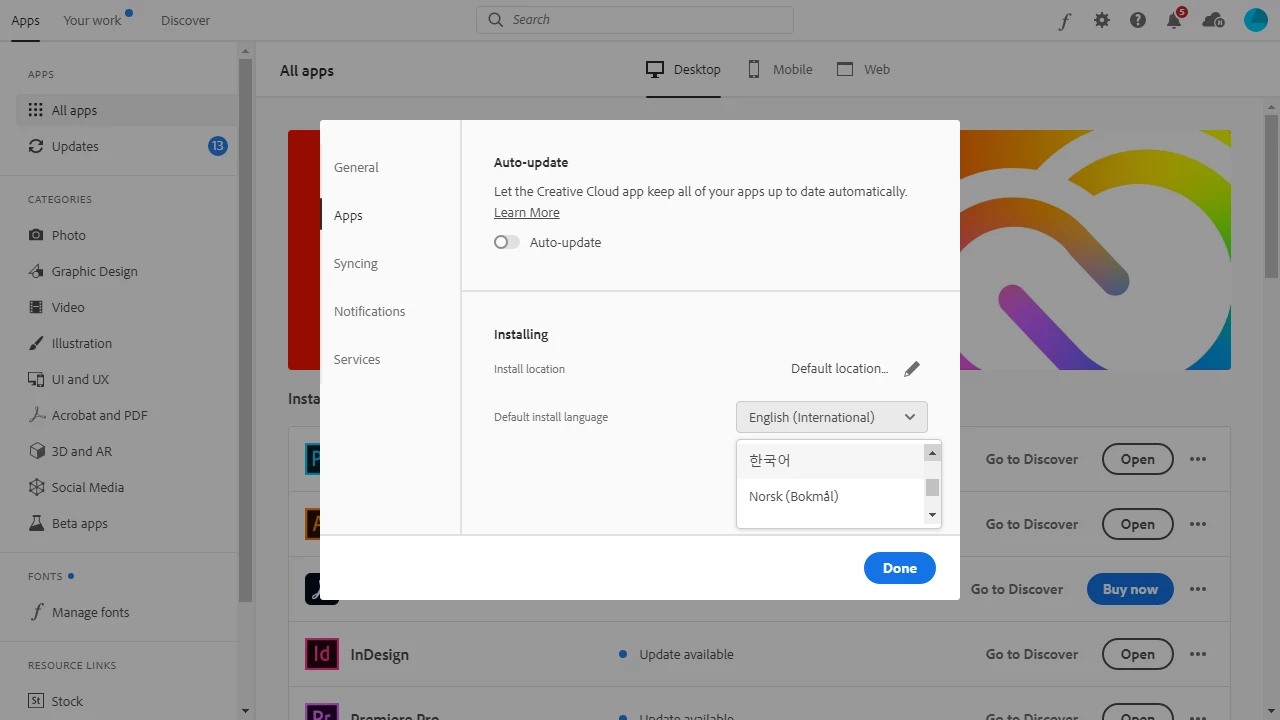The height and width of the screenshot is (720, 1280).
Task: Switch to the Syncing preferences tab
Action: 356,264
